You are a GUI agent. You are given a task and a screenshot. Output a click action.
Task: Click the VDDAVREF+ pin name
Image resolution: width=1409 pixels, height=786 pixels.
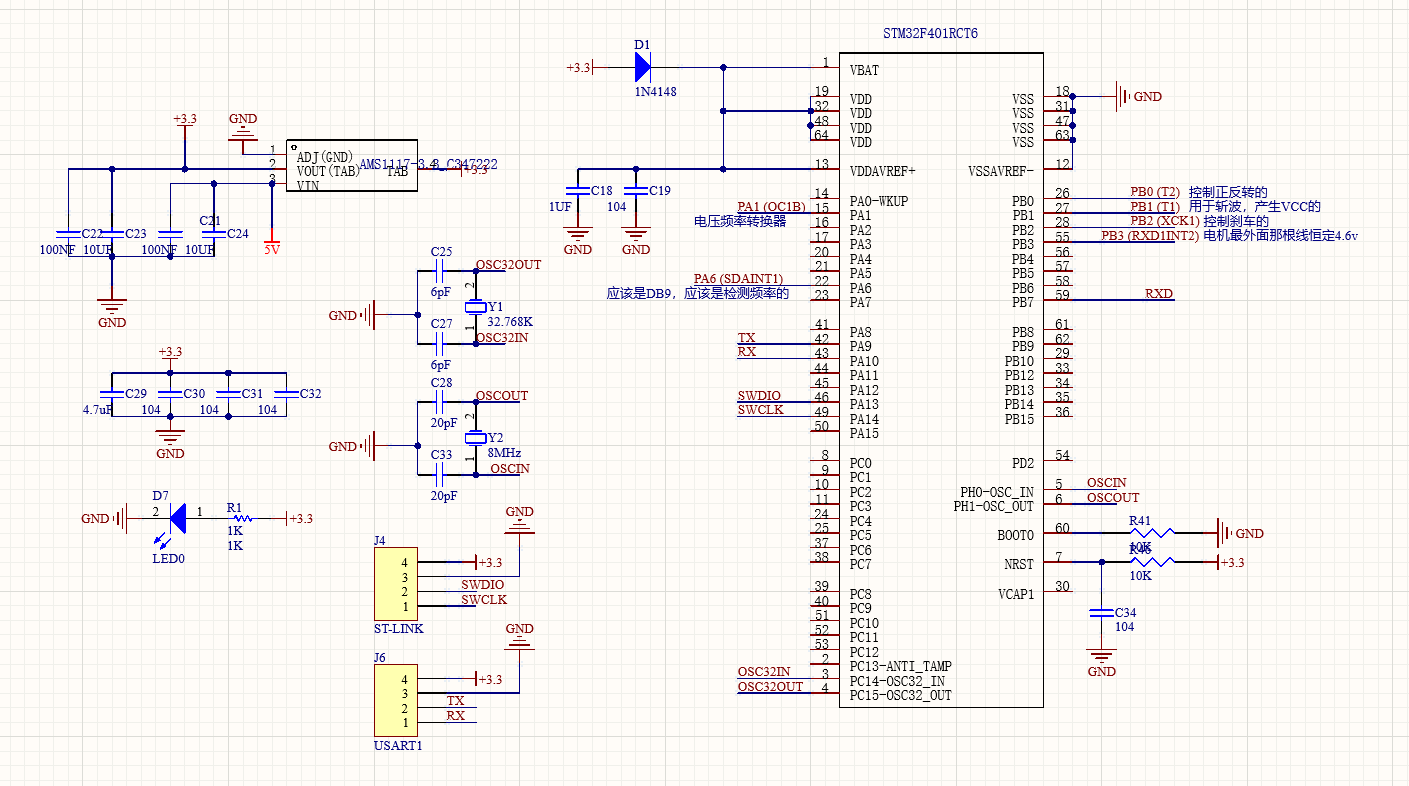click(x=882, y=171)
